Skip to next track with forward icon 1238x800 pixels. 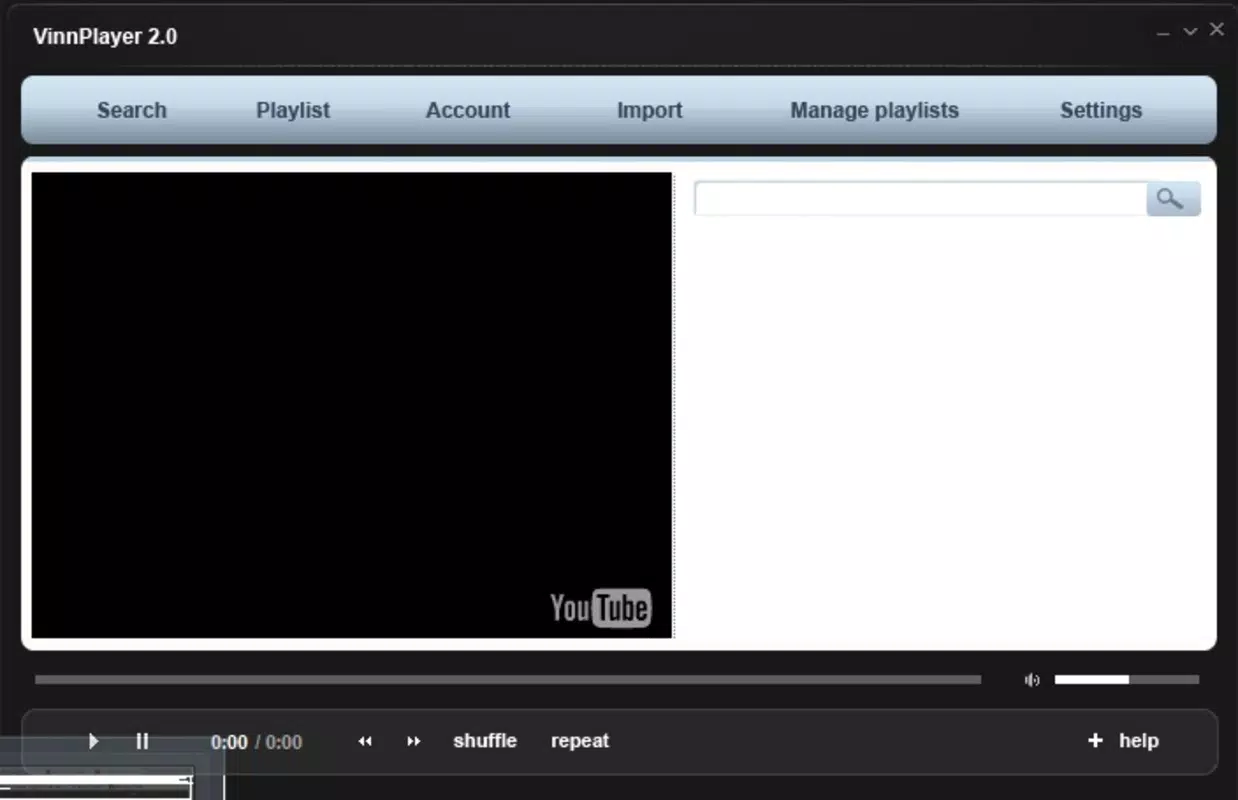coord(414,741)
